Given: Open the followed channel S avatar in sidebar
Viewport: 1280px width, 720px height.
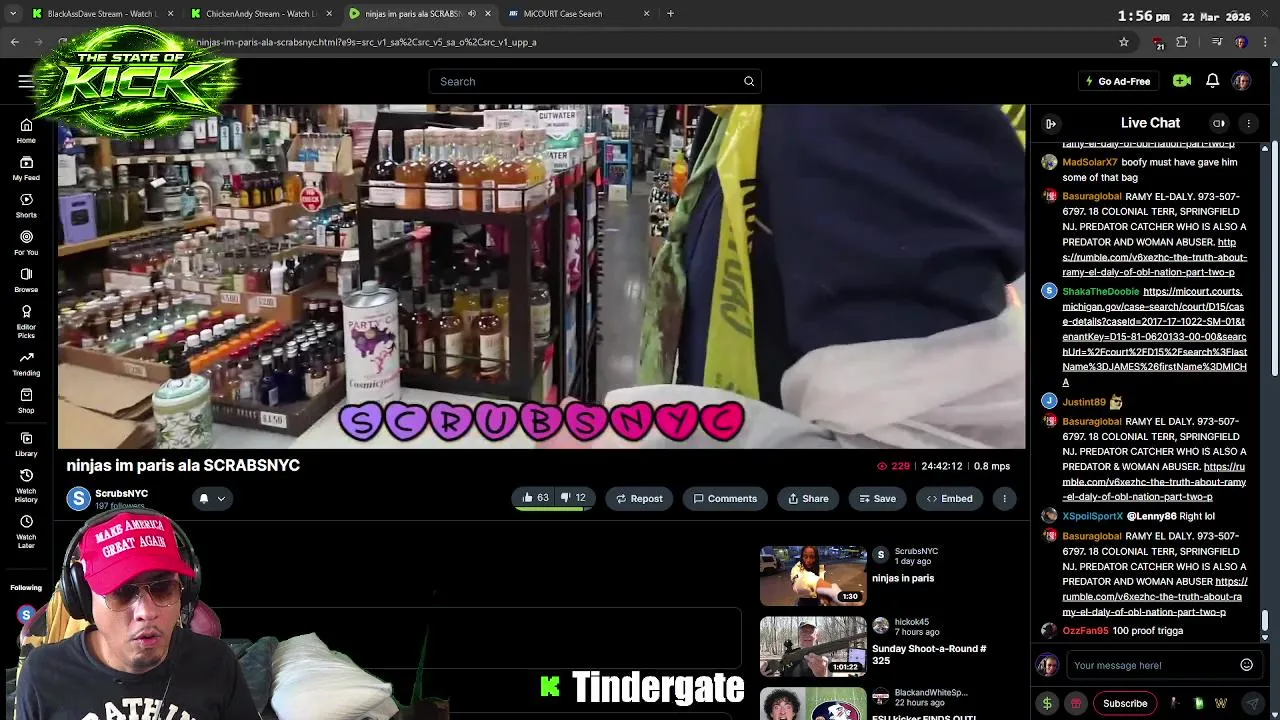Looking at the screenshot, I should [x=26, y=615].
